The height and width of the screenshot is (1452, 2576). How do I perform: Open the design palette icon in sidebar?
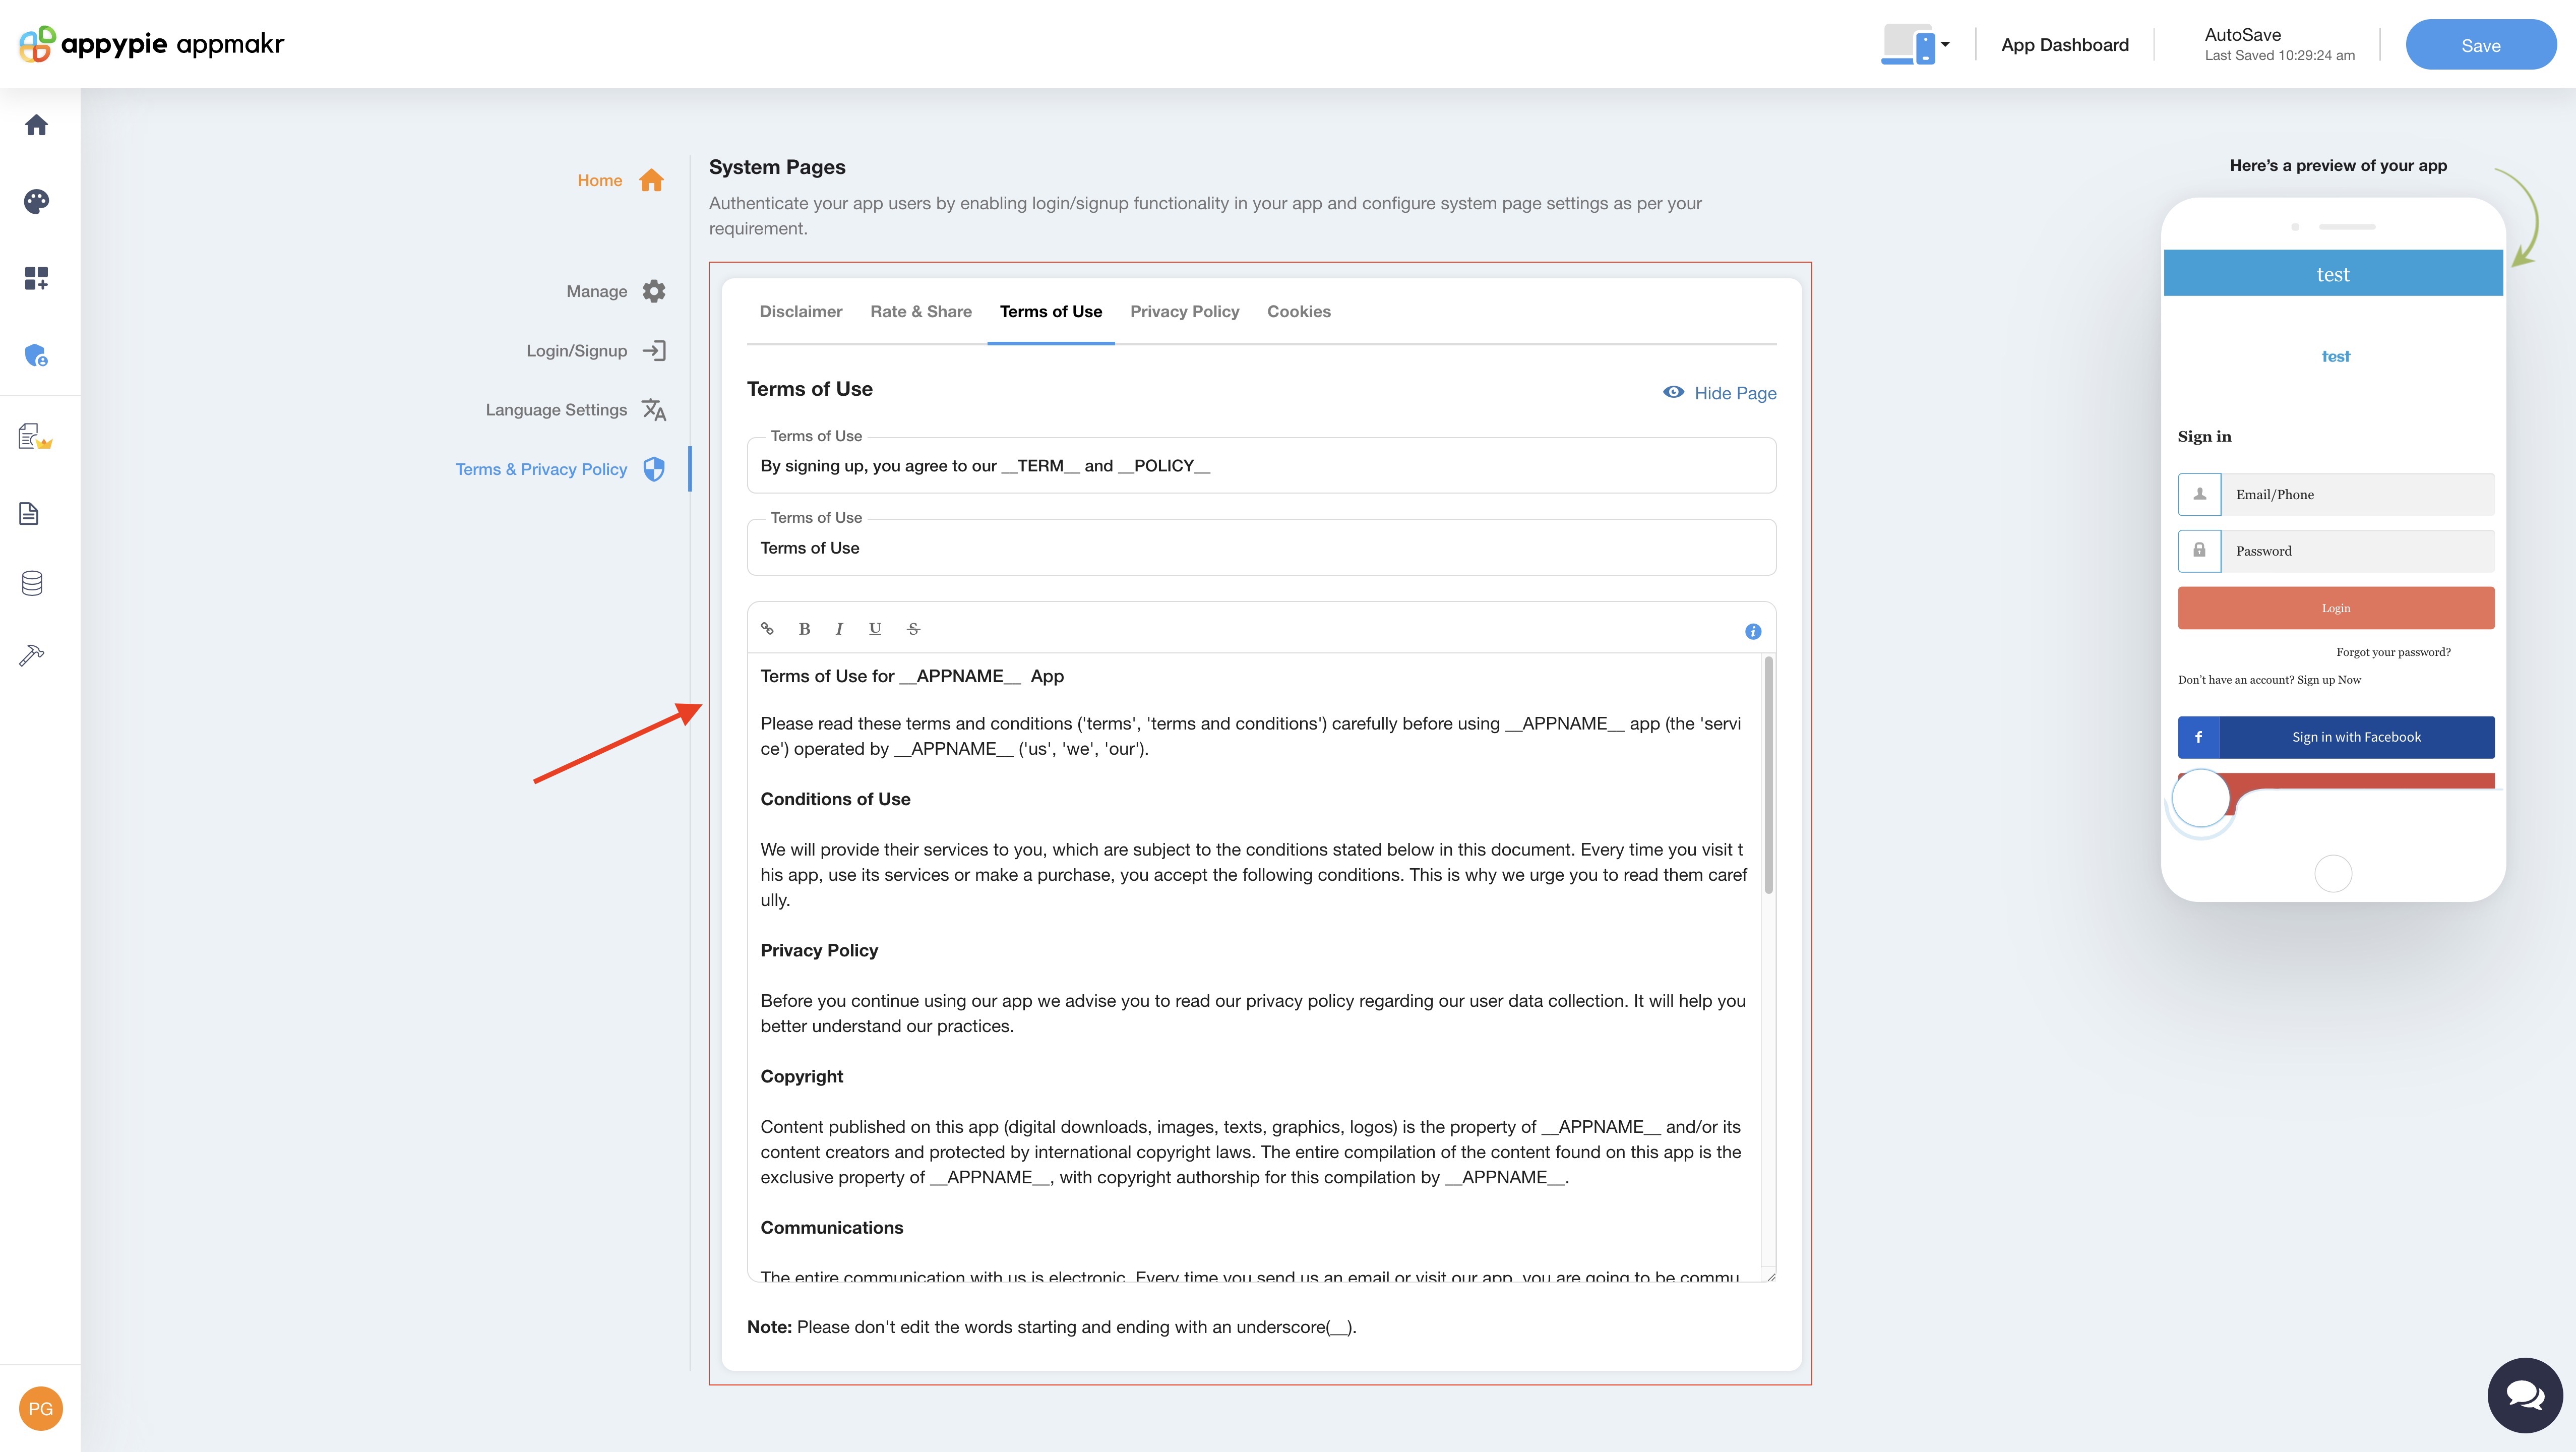[37, 201]
